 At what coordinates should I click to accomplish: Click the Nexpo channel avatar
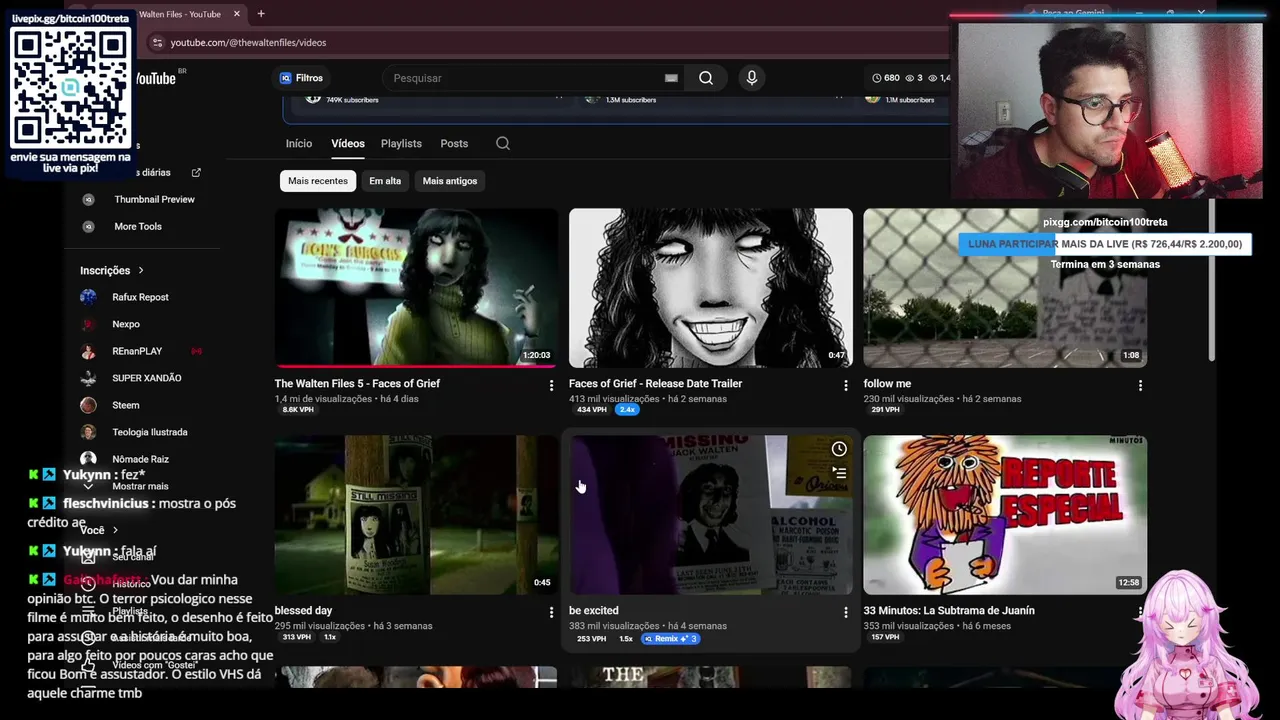(x=89, y=324)
